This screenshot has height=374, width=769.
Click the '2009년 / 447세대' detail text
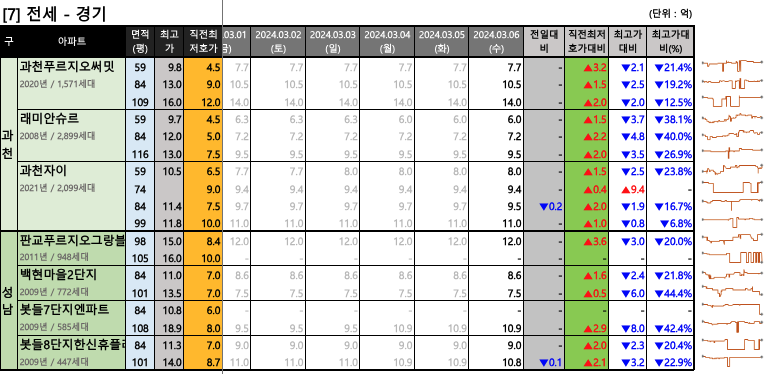pos(54,362)
